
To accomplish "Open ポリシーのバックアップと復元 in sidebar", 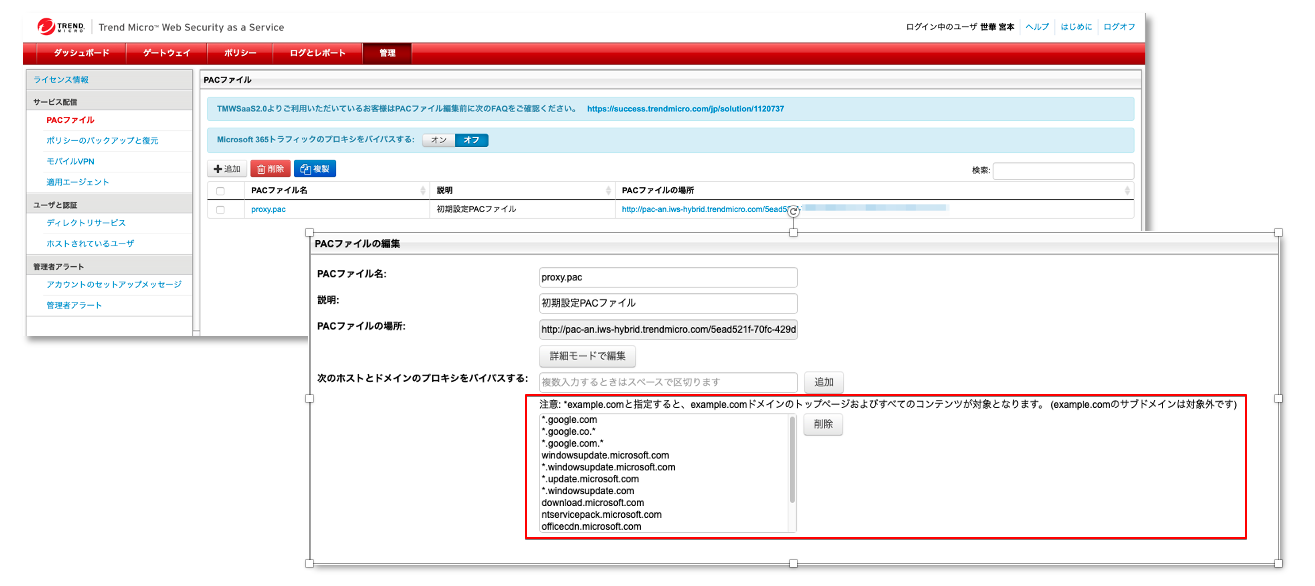I will [x=102, y=141].
